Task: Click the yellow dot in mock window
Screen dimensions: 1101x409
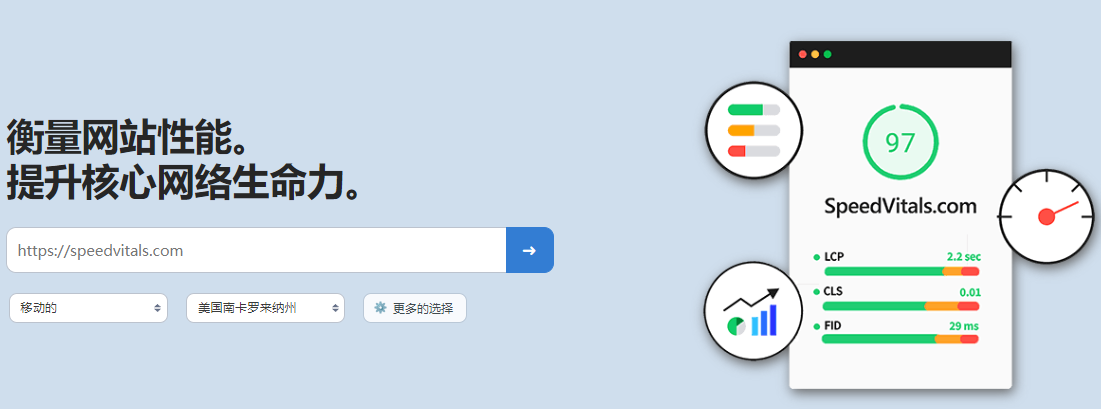Action: (815, 54)
